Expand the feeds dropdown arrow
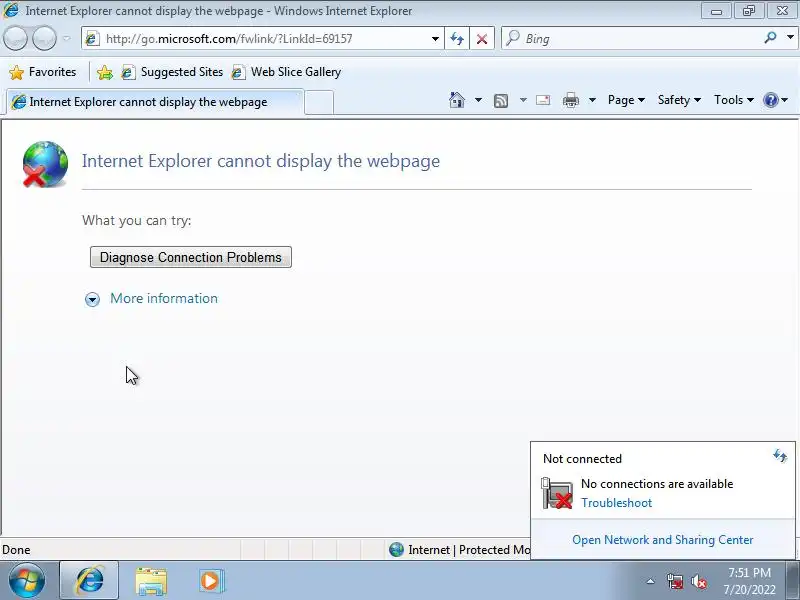Image resolution: width=800 pixels, height=600 pixels. [x=523, y=100]
